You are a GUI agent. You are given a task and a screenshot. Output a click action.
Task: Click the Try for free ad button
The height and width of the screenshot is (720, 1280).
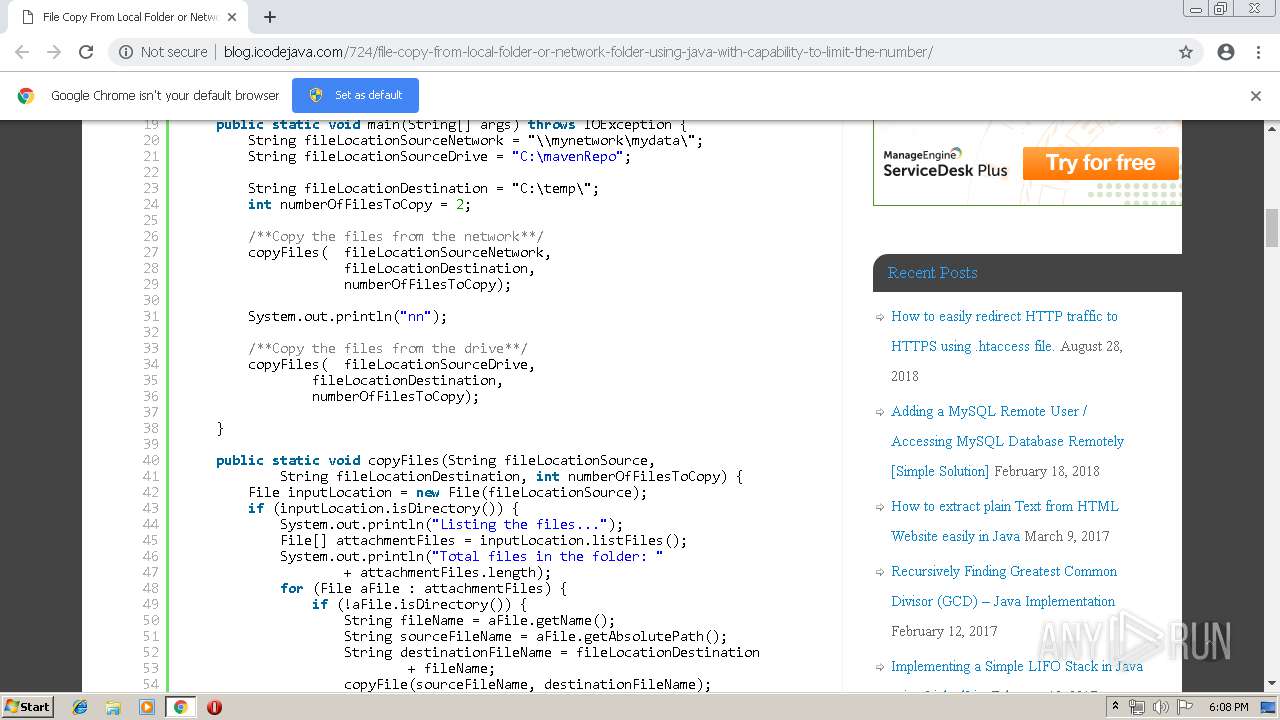[x=1100, y=163]
